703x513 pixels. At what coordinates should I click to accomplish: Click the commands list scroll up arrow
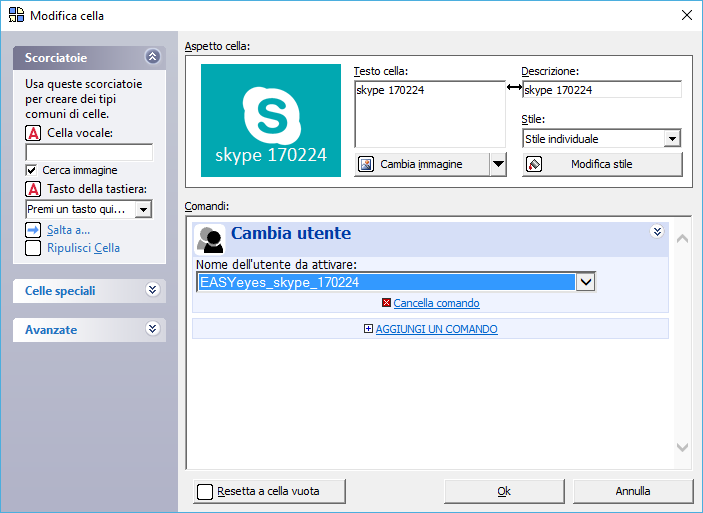pyautogui.click(x=682, y=239)
